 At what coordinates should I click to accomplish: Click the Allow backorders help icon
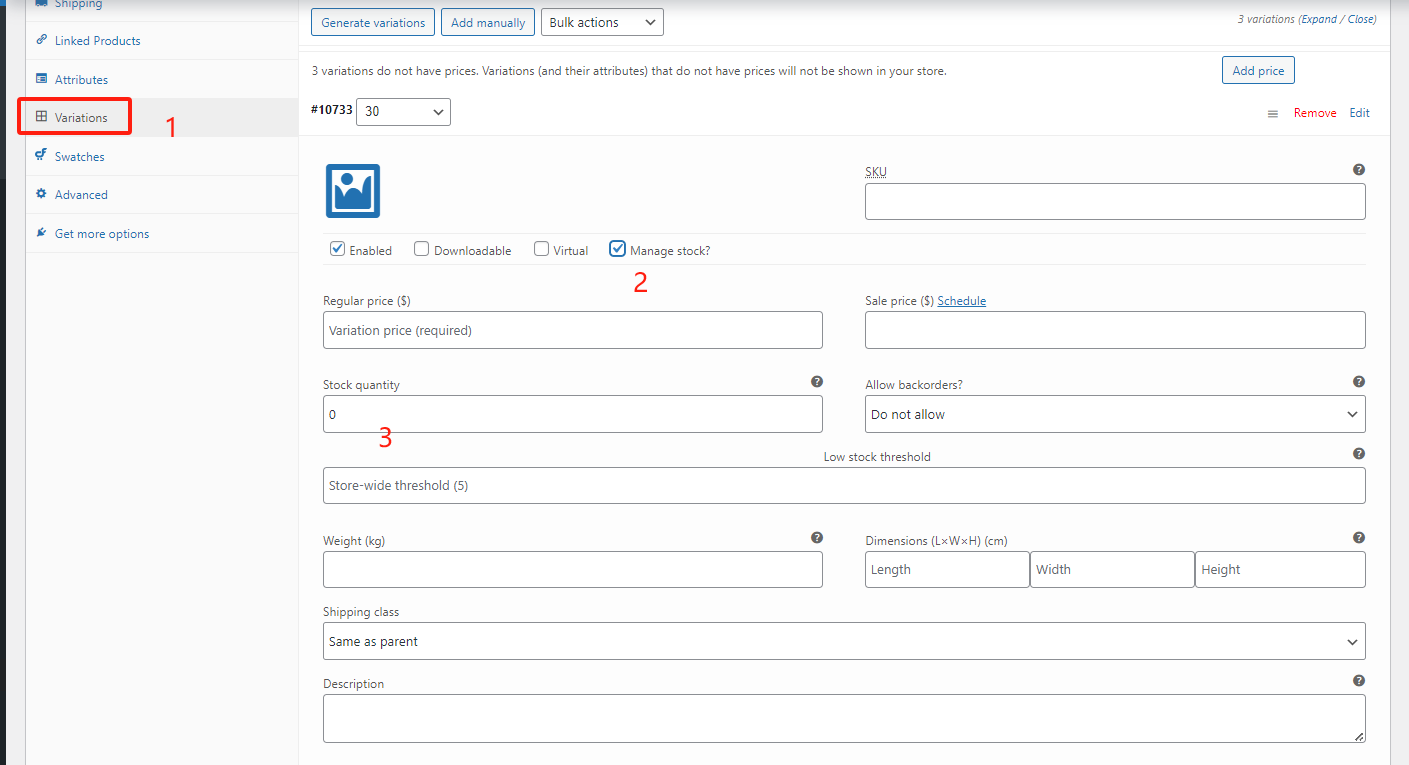(1359, 382)
